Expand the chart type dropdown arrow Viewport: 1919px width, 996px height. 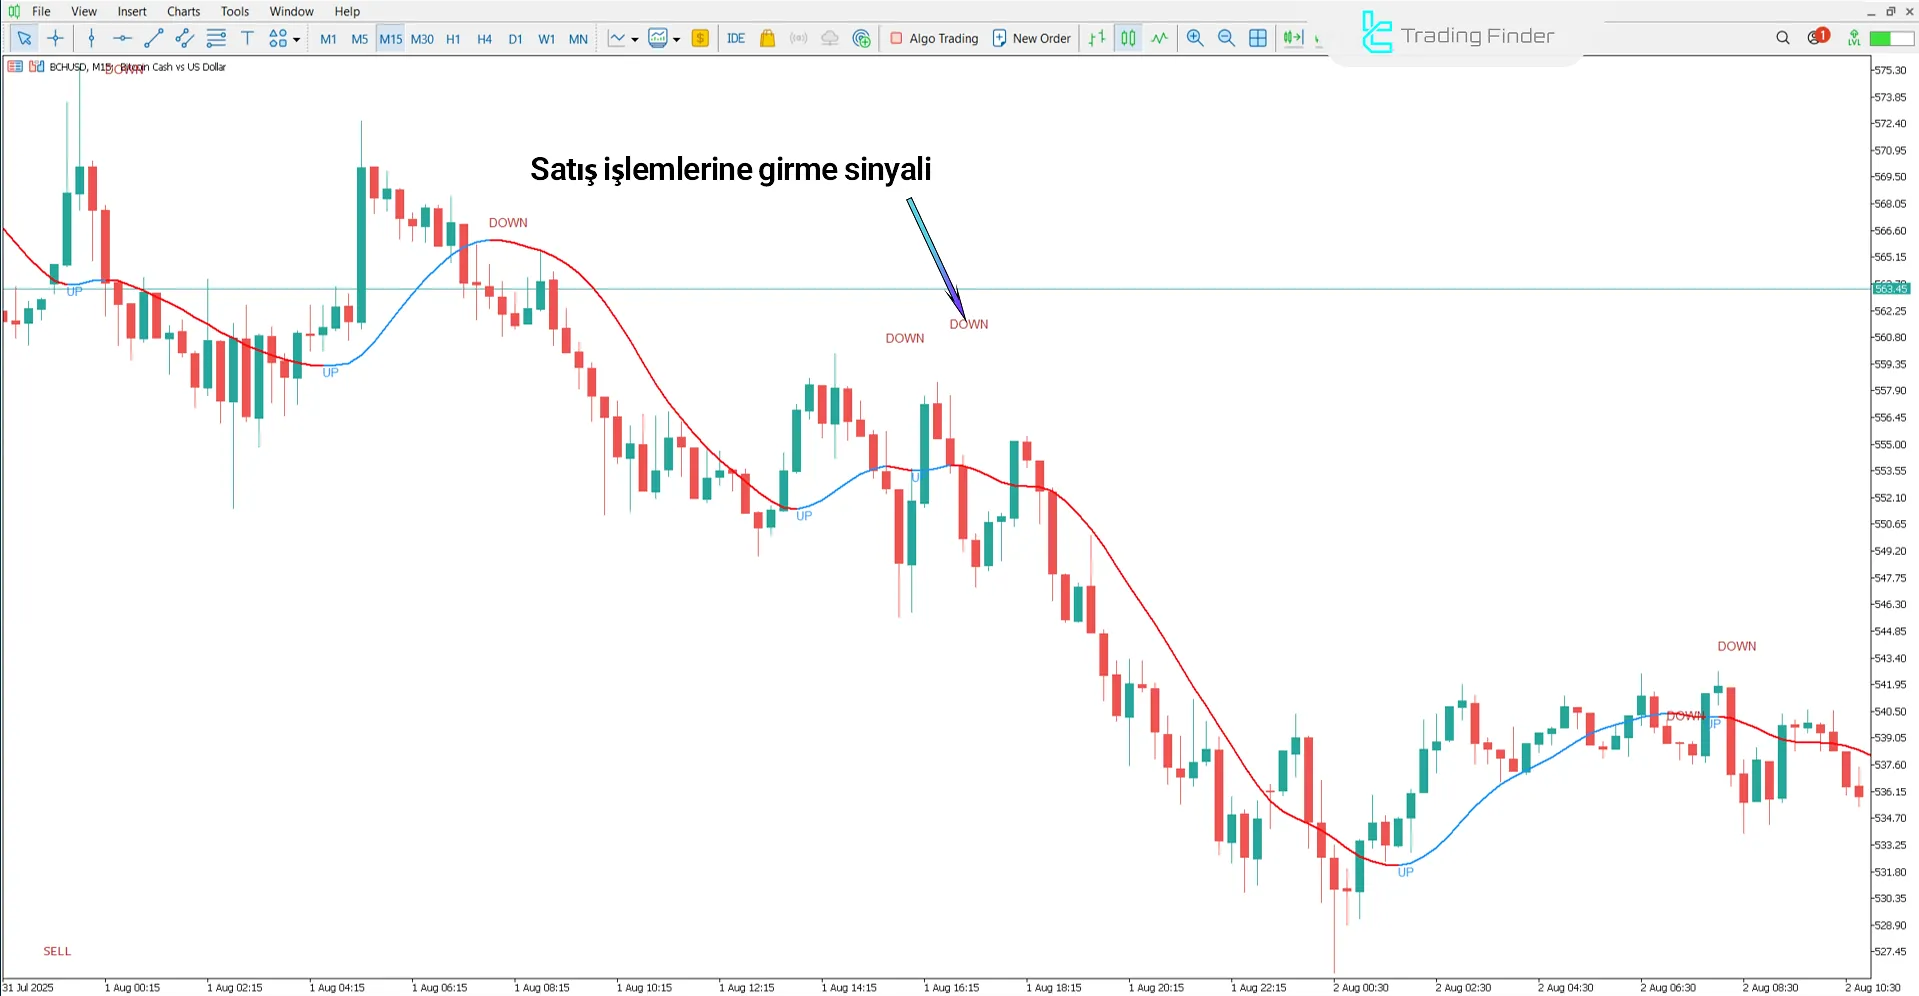click(x=635, y=41)
